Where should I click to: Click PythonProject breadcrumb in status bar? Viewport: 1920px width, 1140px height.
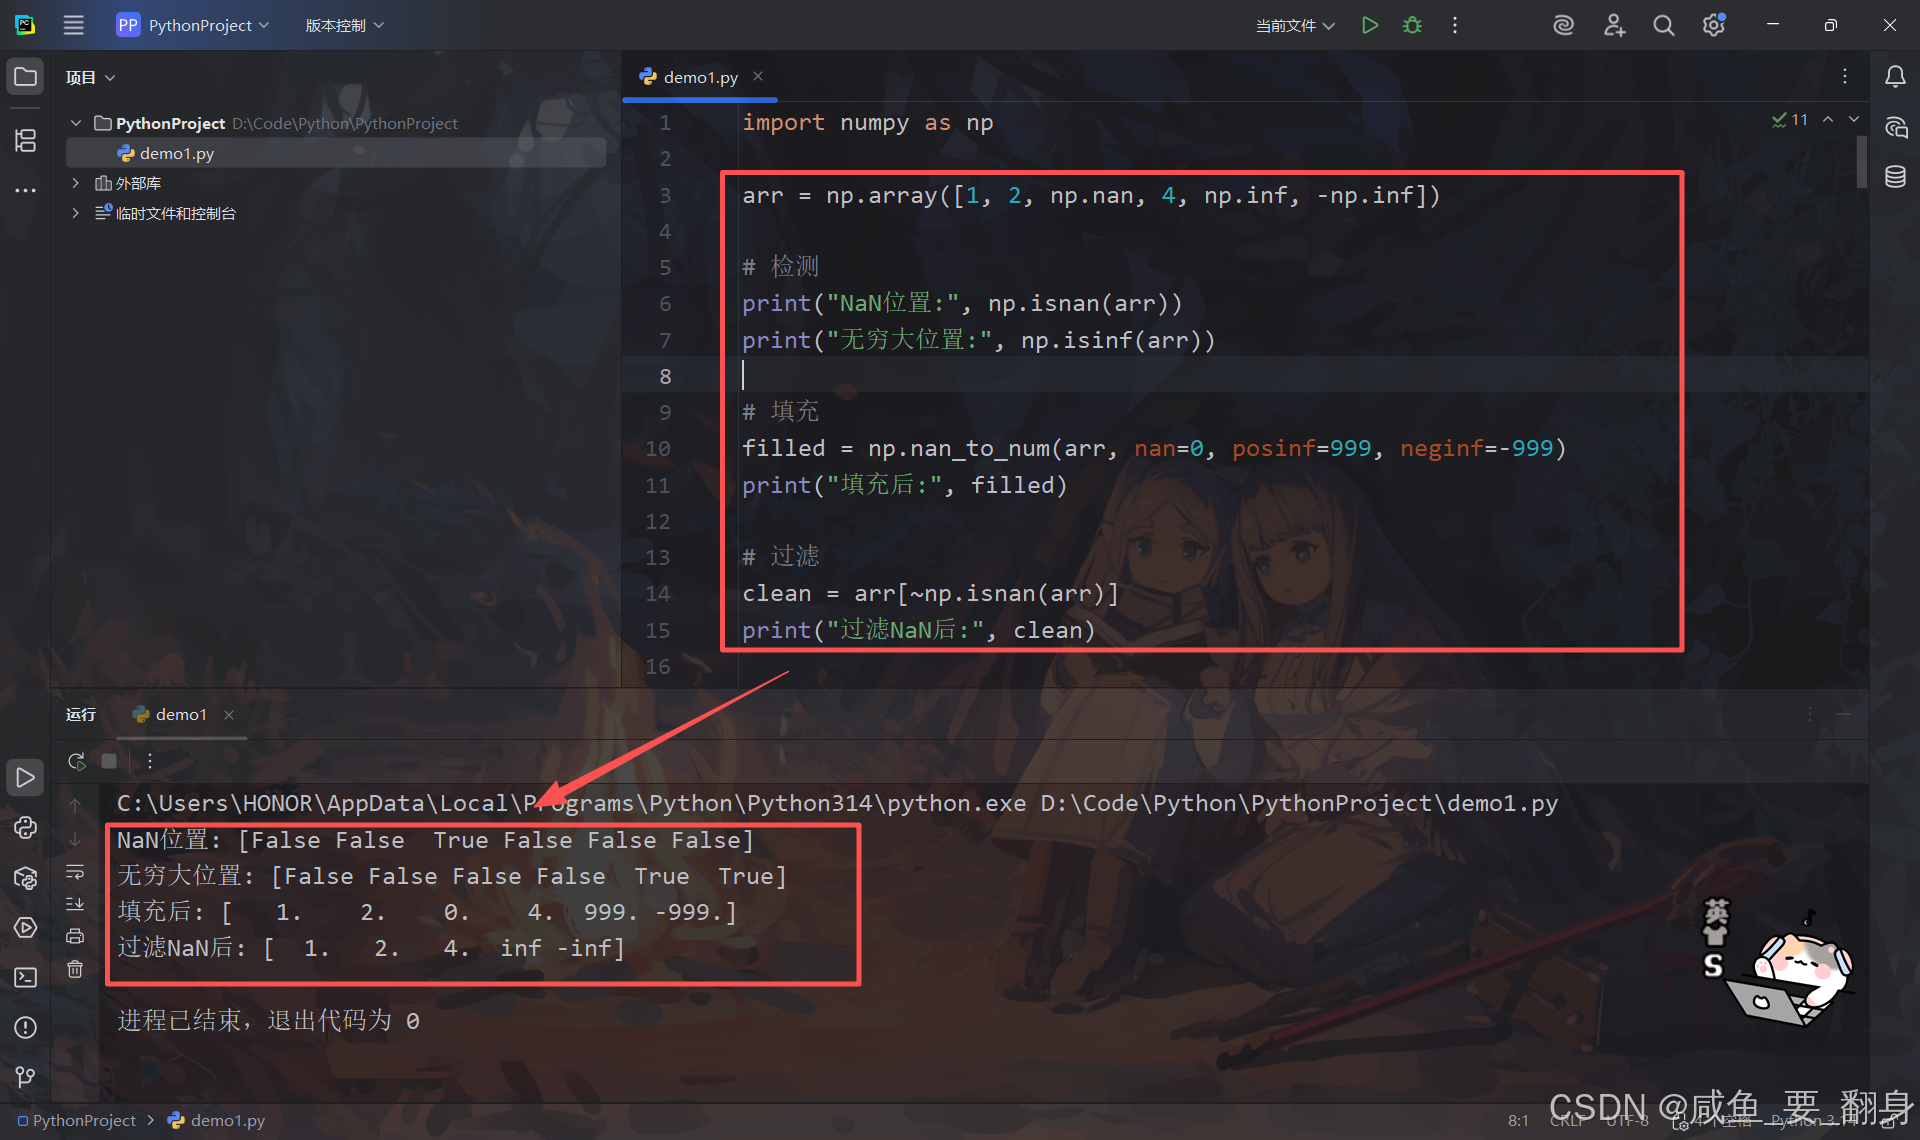pos(84,1121)
